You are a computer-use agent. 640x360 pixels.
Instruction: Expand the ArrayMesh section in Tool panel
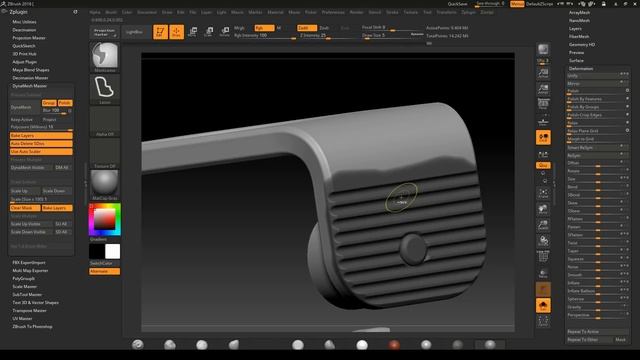[x=579, y=13]
